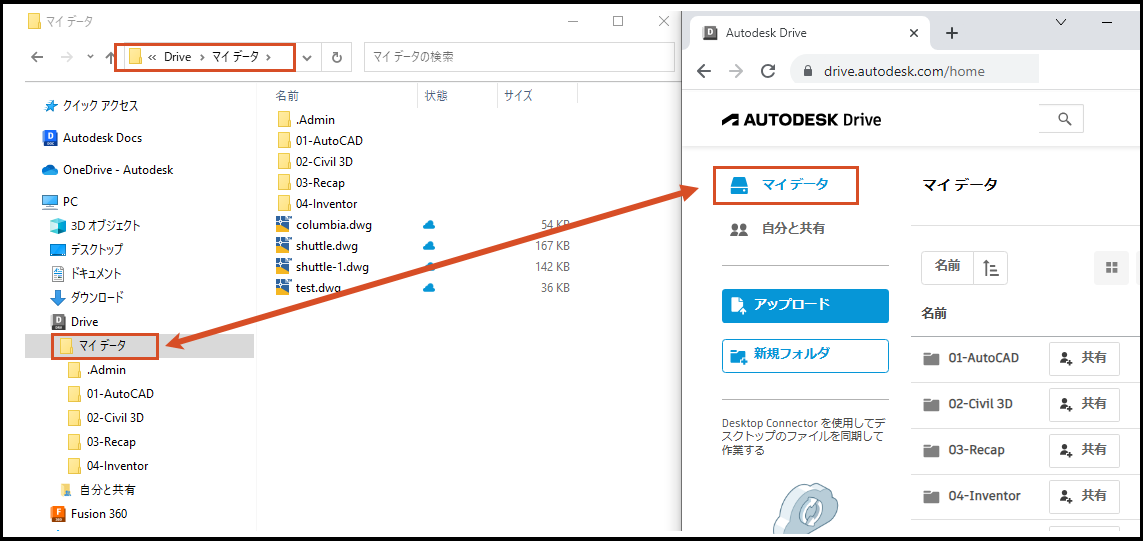1143x541 pixels.
Task: Open the browser tab search chevron
Action: (1061, 23)
